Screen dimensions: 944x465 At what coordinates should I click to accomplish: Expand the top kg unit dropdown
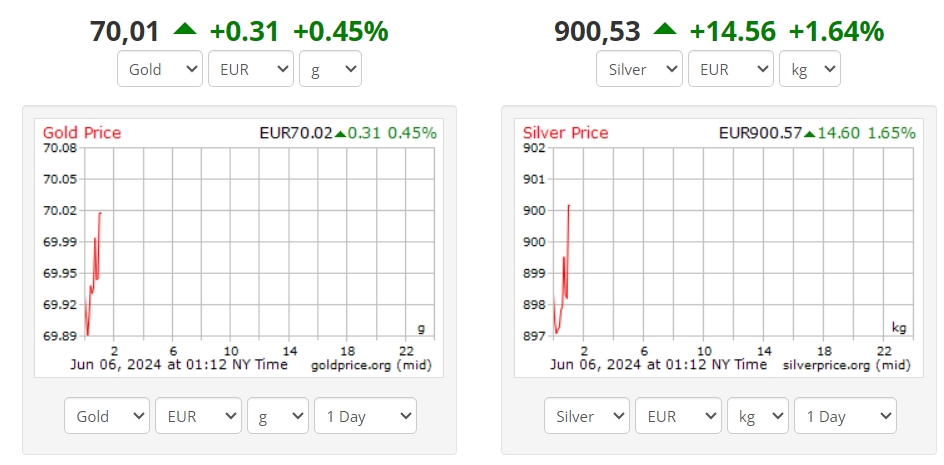click(810, 69)
